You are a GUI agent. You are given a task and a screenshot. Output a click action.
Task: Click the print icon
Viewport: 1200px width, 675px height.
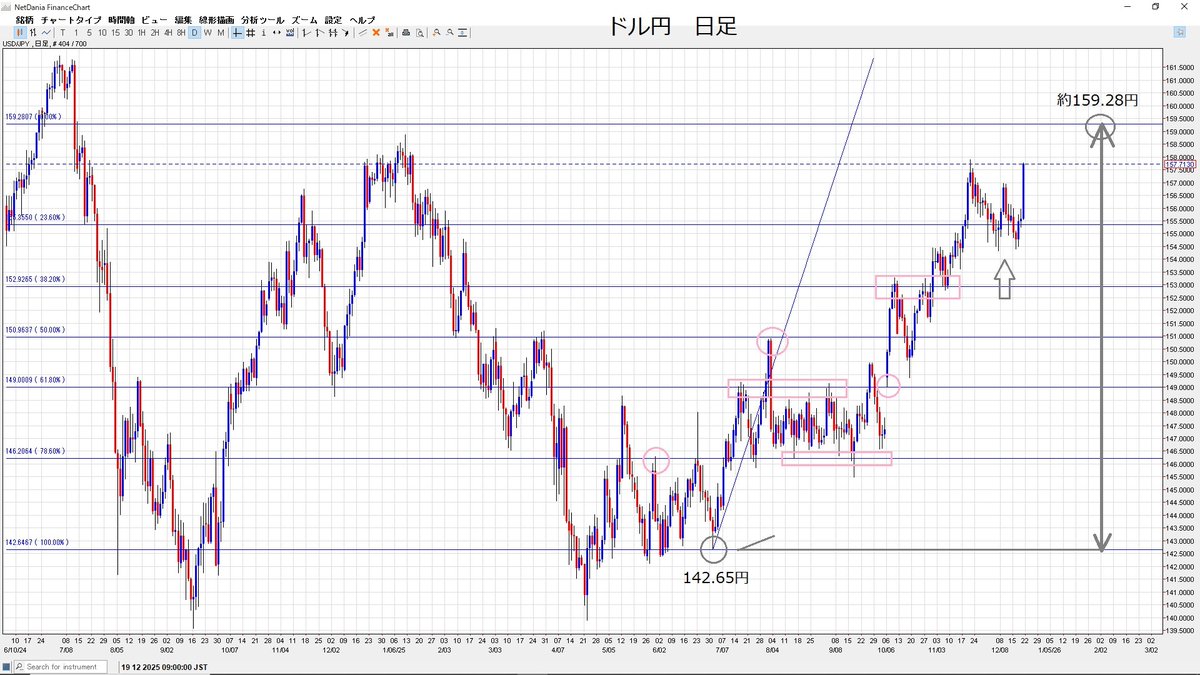click(x=405, y=32)
